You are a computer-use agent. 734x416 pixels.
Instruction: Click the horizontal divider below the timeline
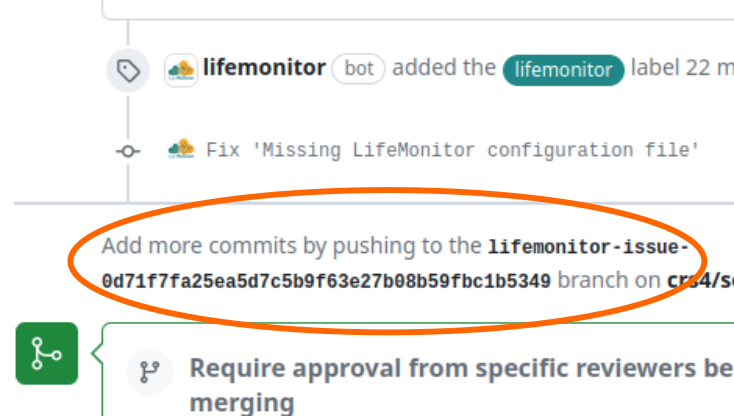click(x=374, y=204)
